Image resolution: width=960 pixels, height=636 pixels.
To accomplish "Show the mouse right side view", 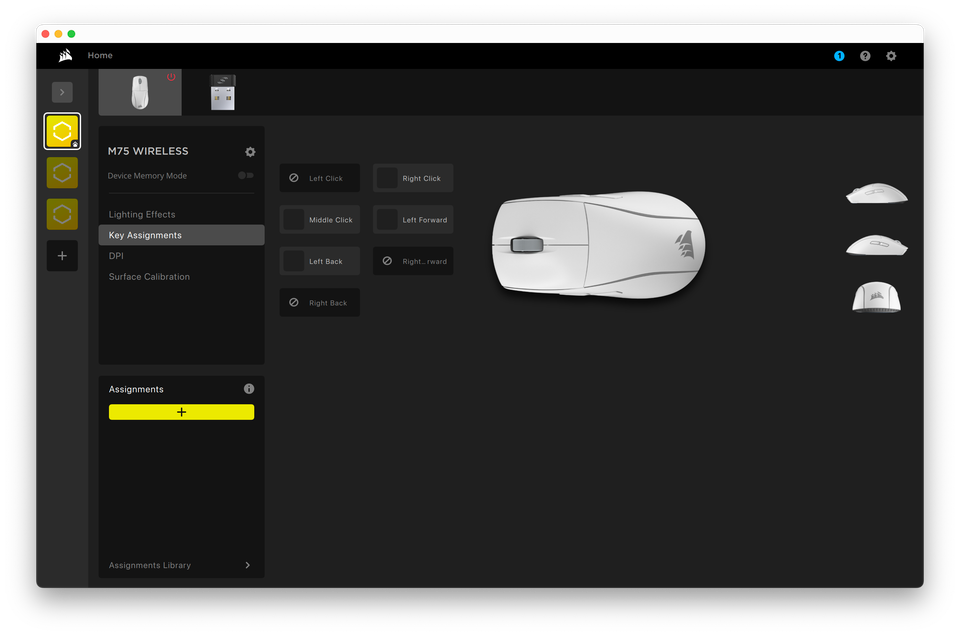I will [876, 245].
